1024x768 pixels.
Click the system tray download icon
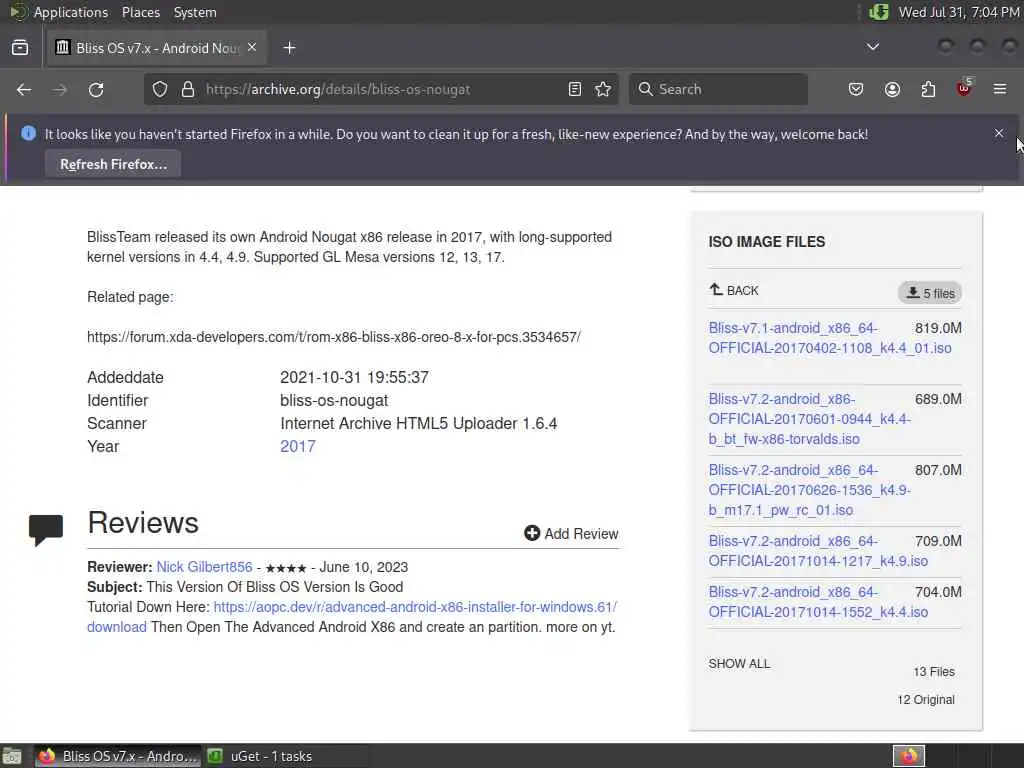(879, 12)
